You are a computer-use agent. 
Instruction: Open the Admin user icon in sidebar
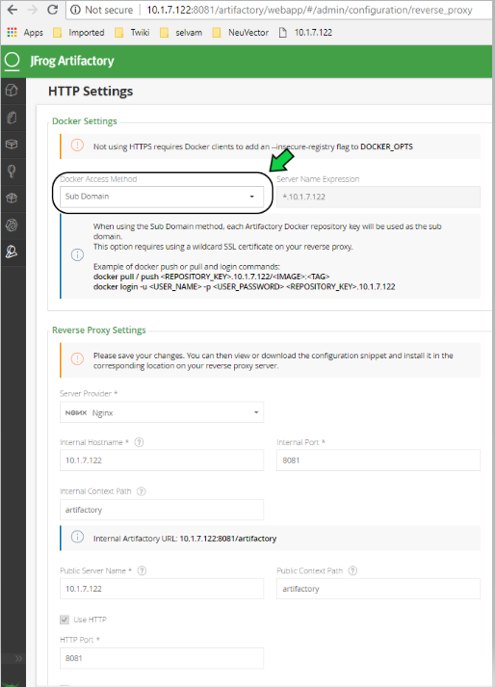point(12,251)
